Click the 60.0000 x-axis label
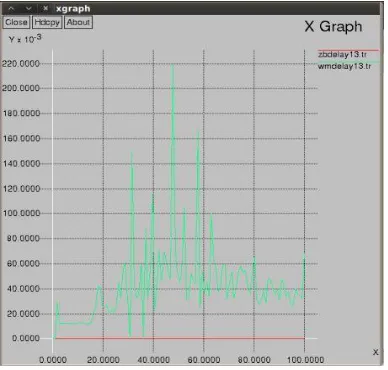Image resolution: width=388 pixels, height=370 pixels. [204, 360]
